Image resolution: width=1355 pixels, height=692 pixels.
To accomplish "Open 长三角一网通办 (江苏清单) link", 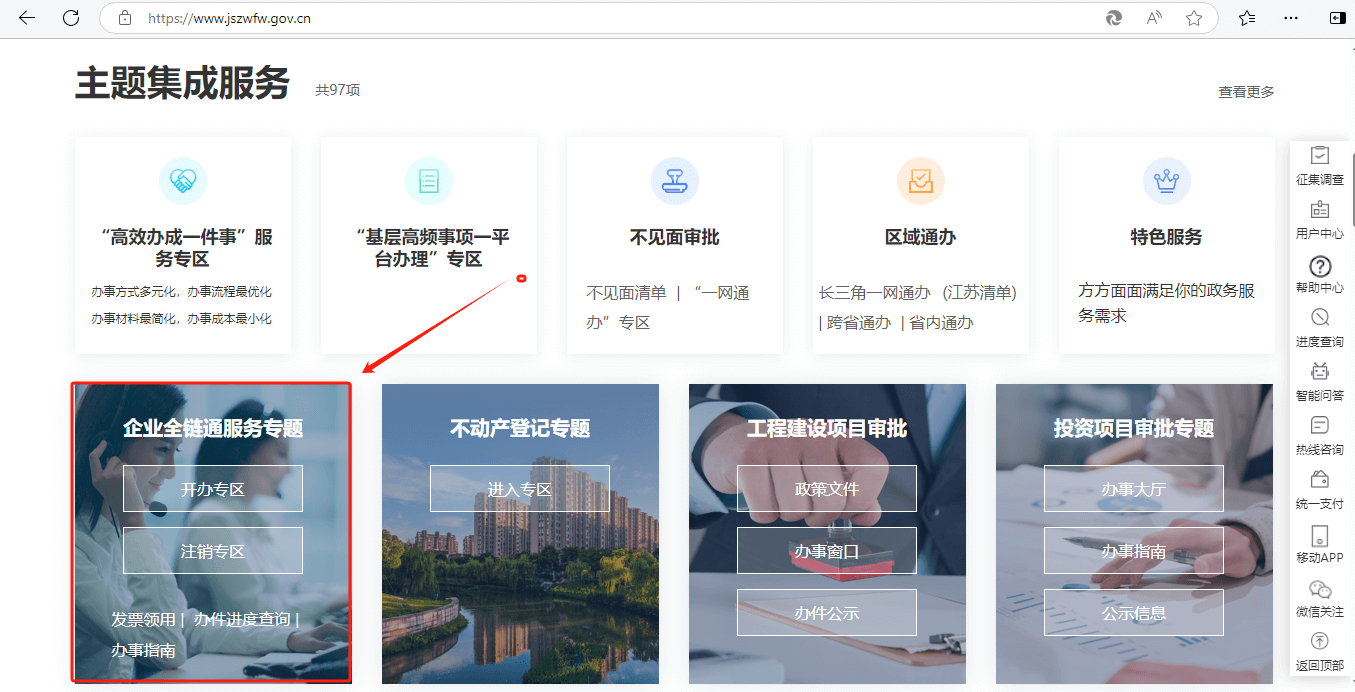I will [918, 293].
